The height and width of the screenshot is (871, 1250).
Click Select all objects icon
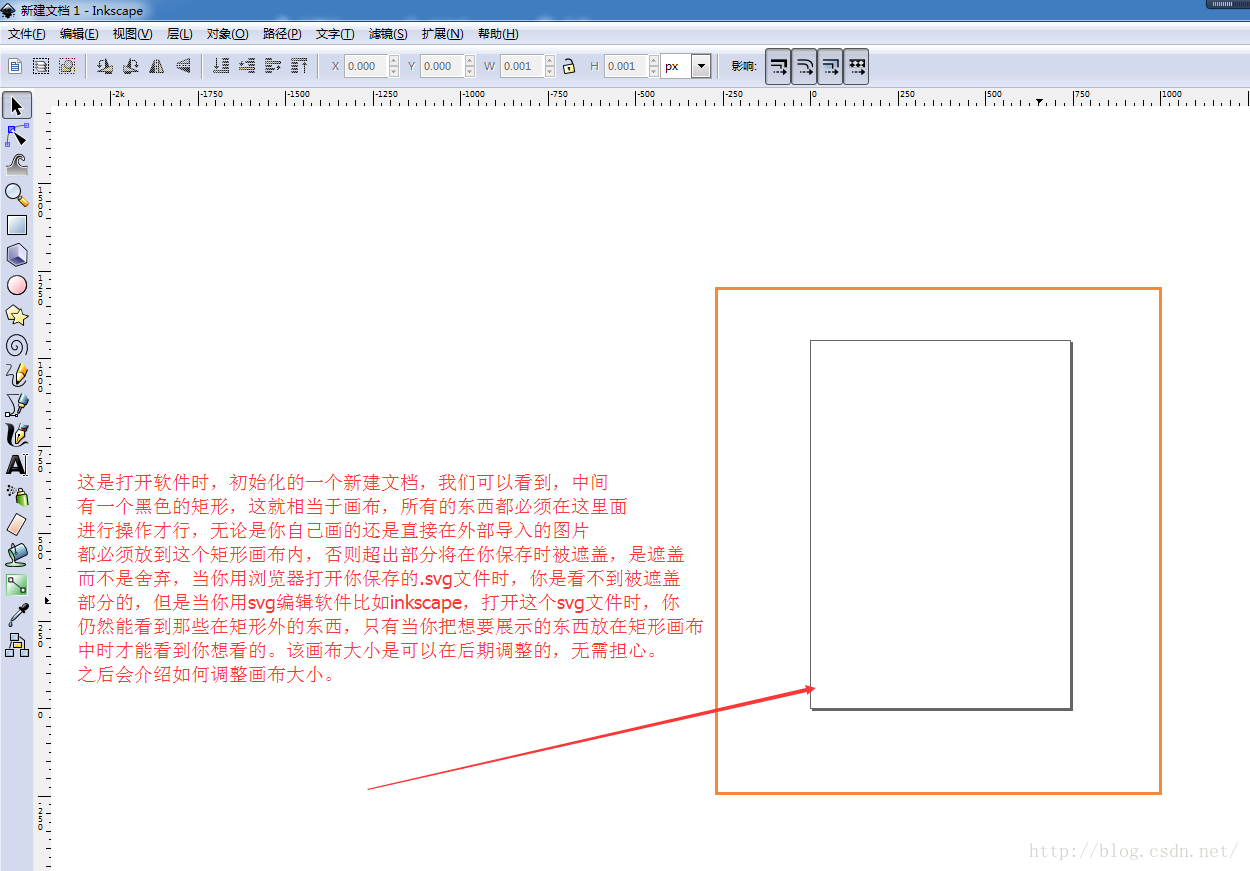[15, 66]
